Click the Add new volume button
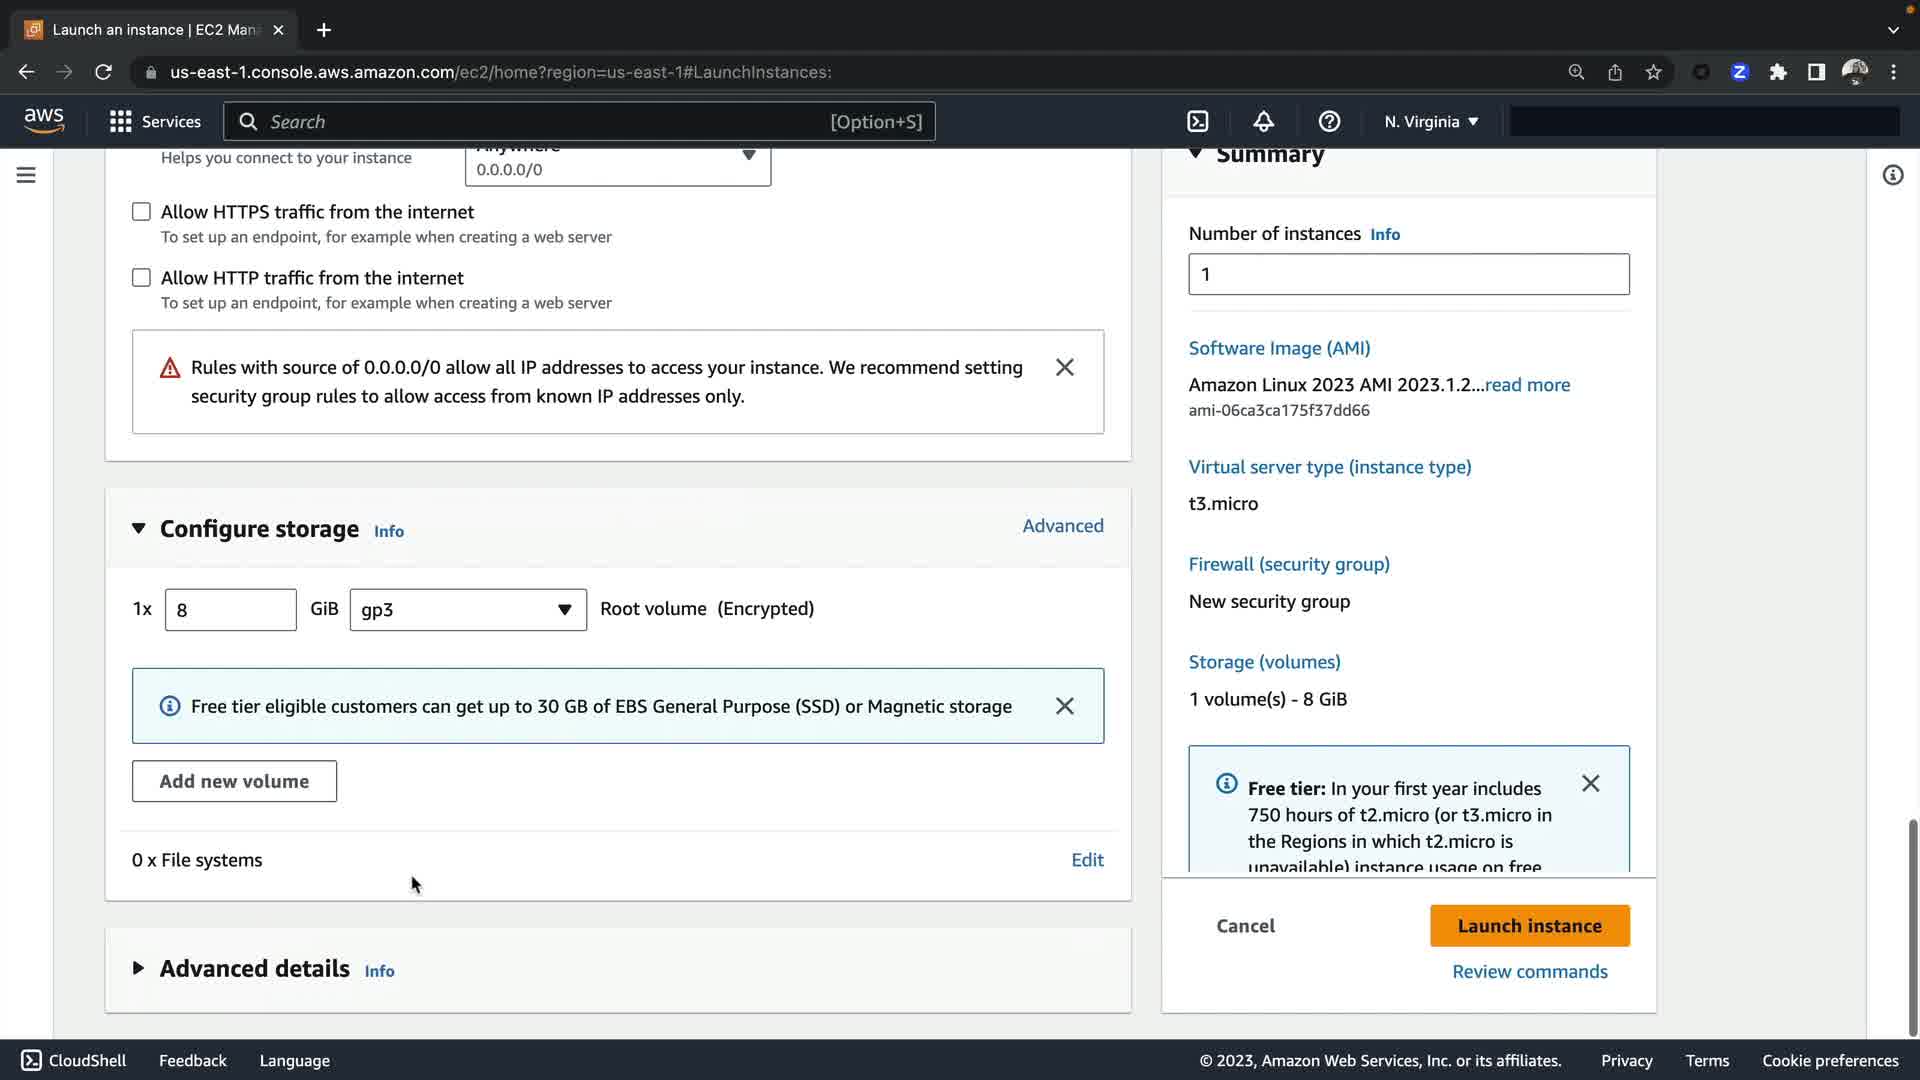The height and width of the screenshot is (1080, 1920). point(234,781)
